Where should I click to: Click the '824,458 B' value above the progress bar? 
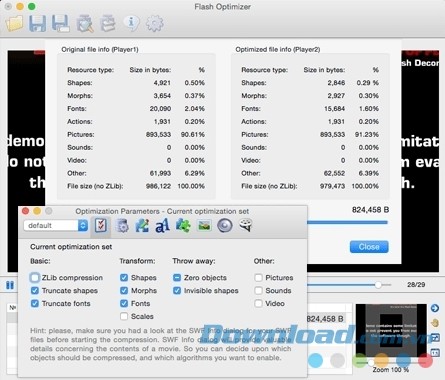click(x=370, y=210)
